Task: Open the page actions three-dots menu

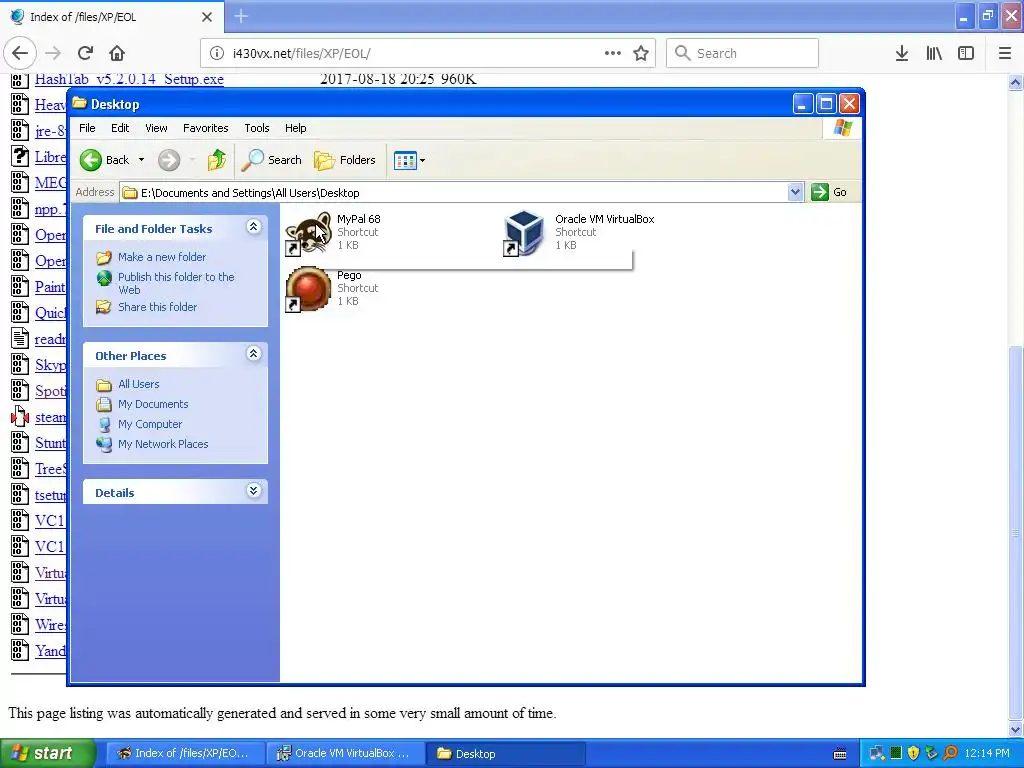Action: [x=613, y=53]
